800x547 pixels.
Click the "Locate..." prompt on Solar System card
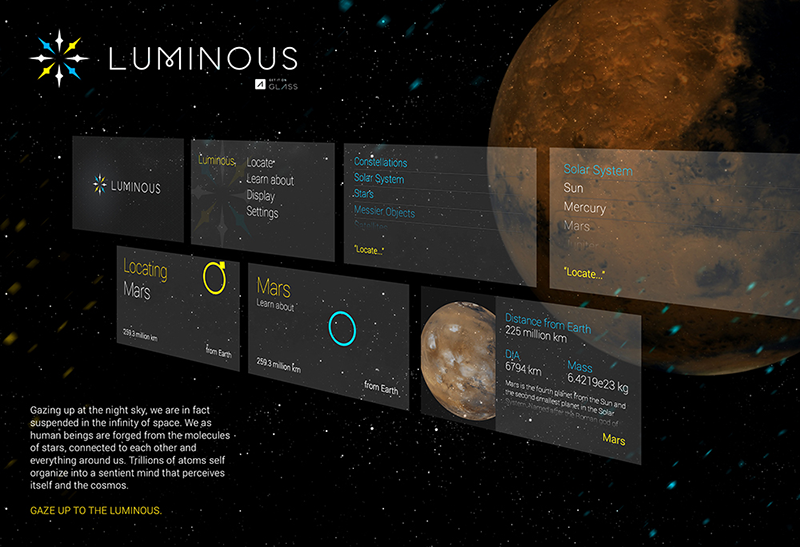[x=584, y=273]
